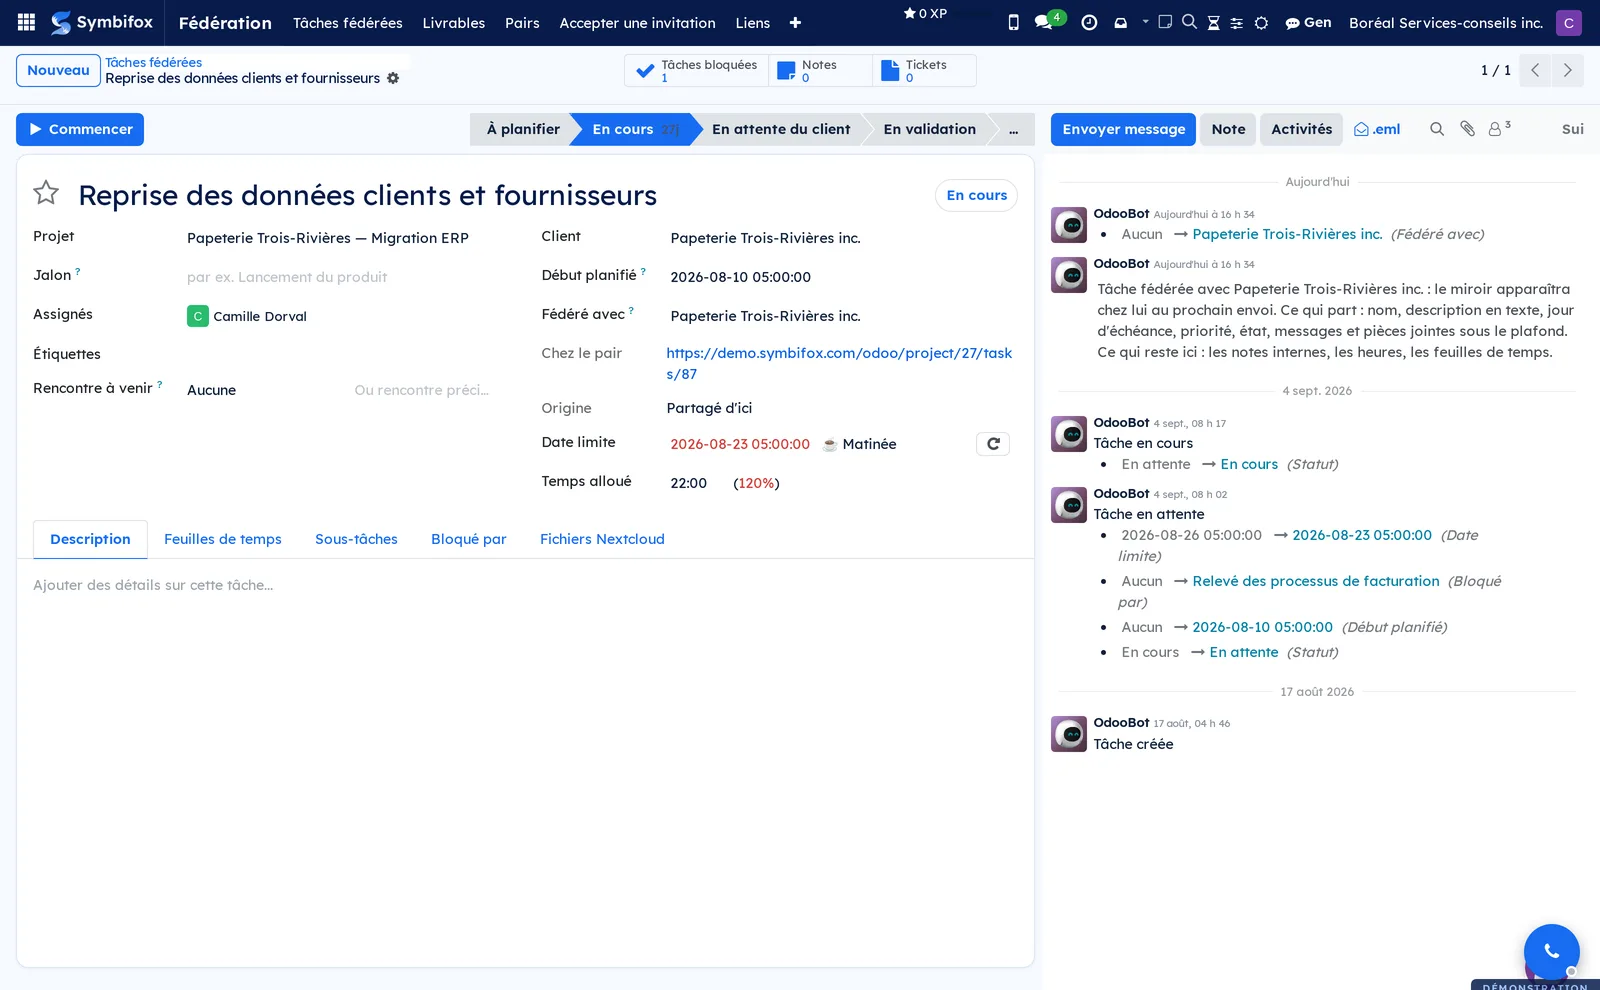
Task: Switch to the Sous-tâches tab
Action: (356, 539)
